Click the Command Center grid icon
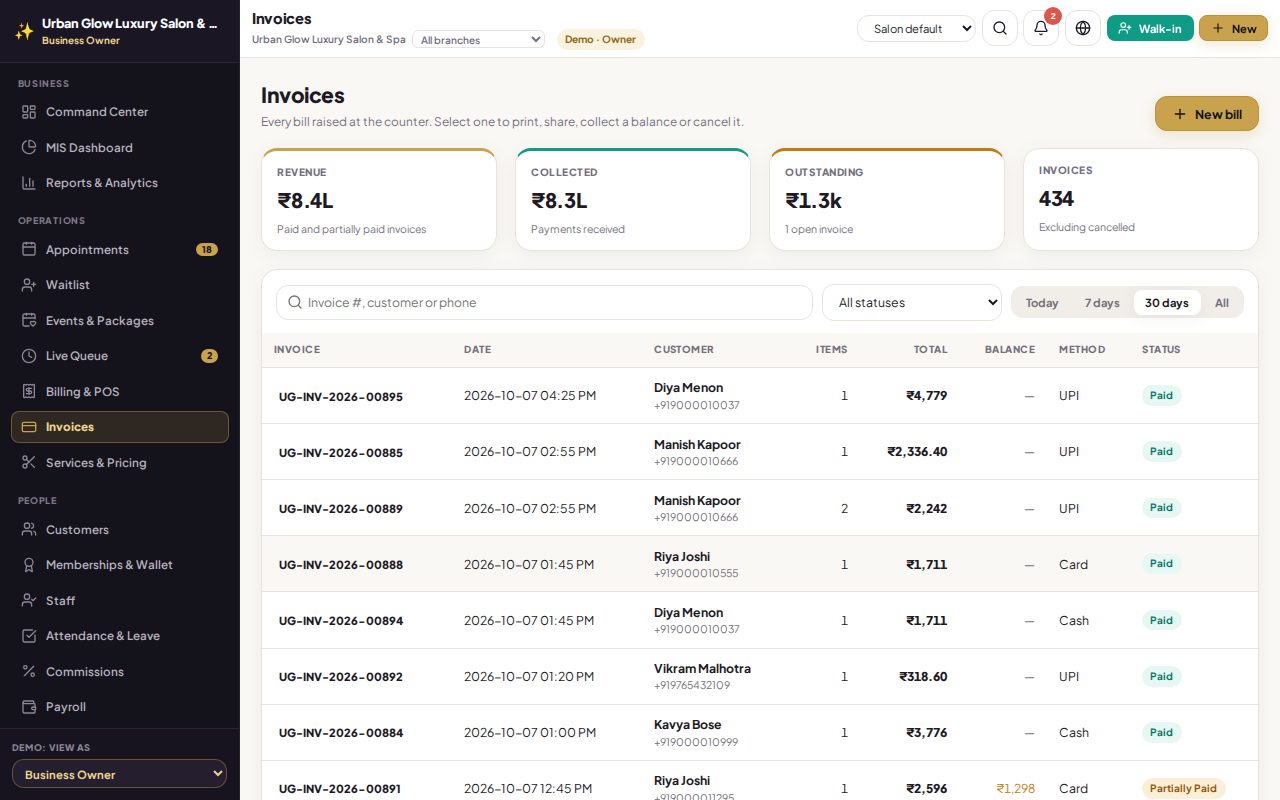 coord(29,112)
